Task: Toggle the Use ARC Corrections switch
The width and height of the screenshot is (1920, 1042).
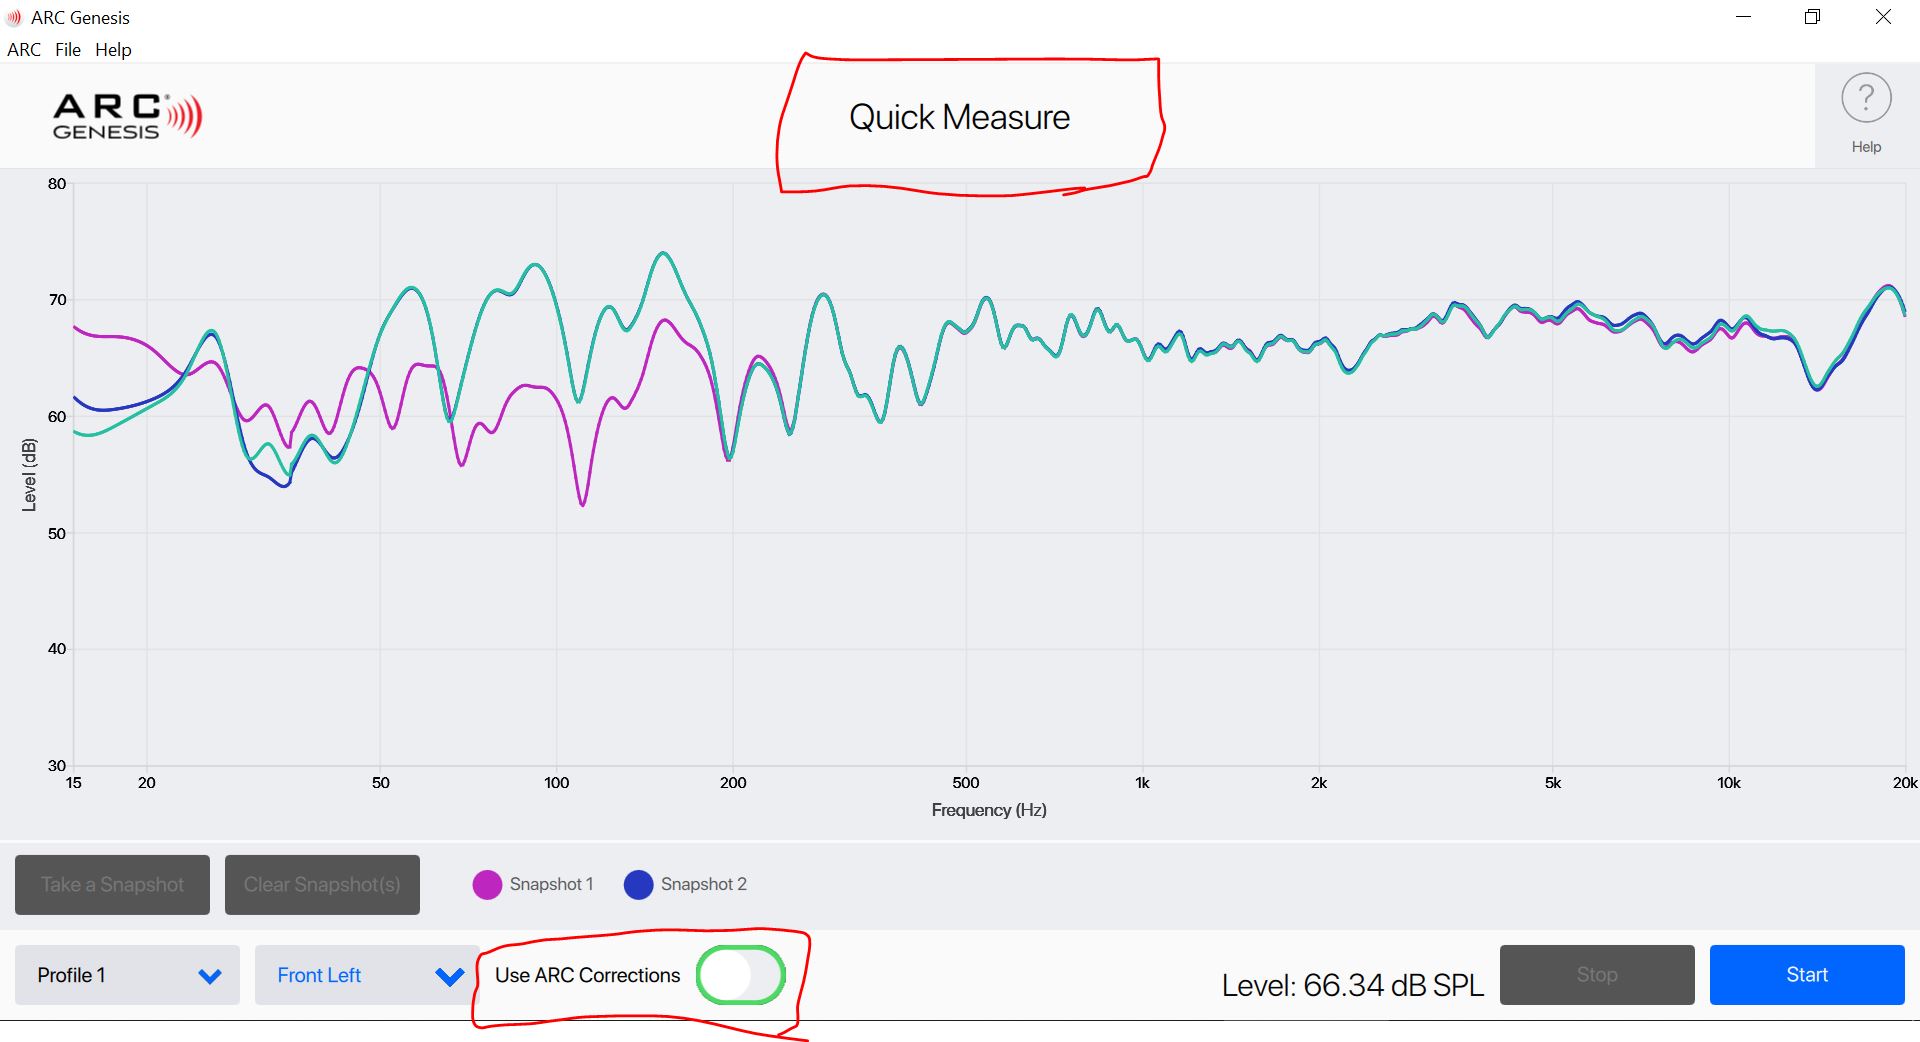Action: coord(741,975)
